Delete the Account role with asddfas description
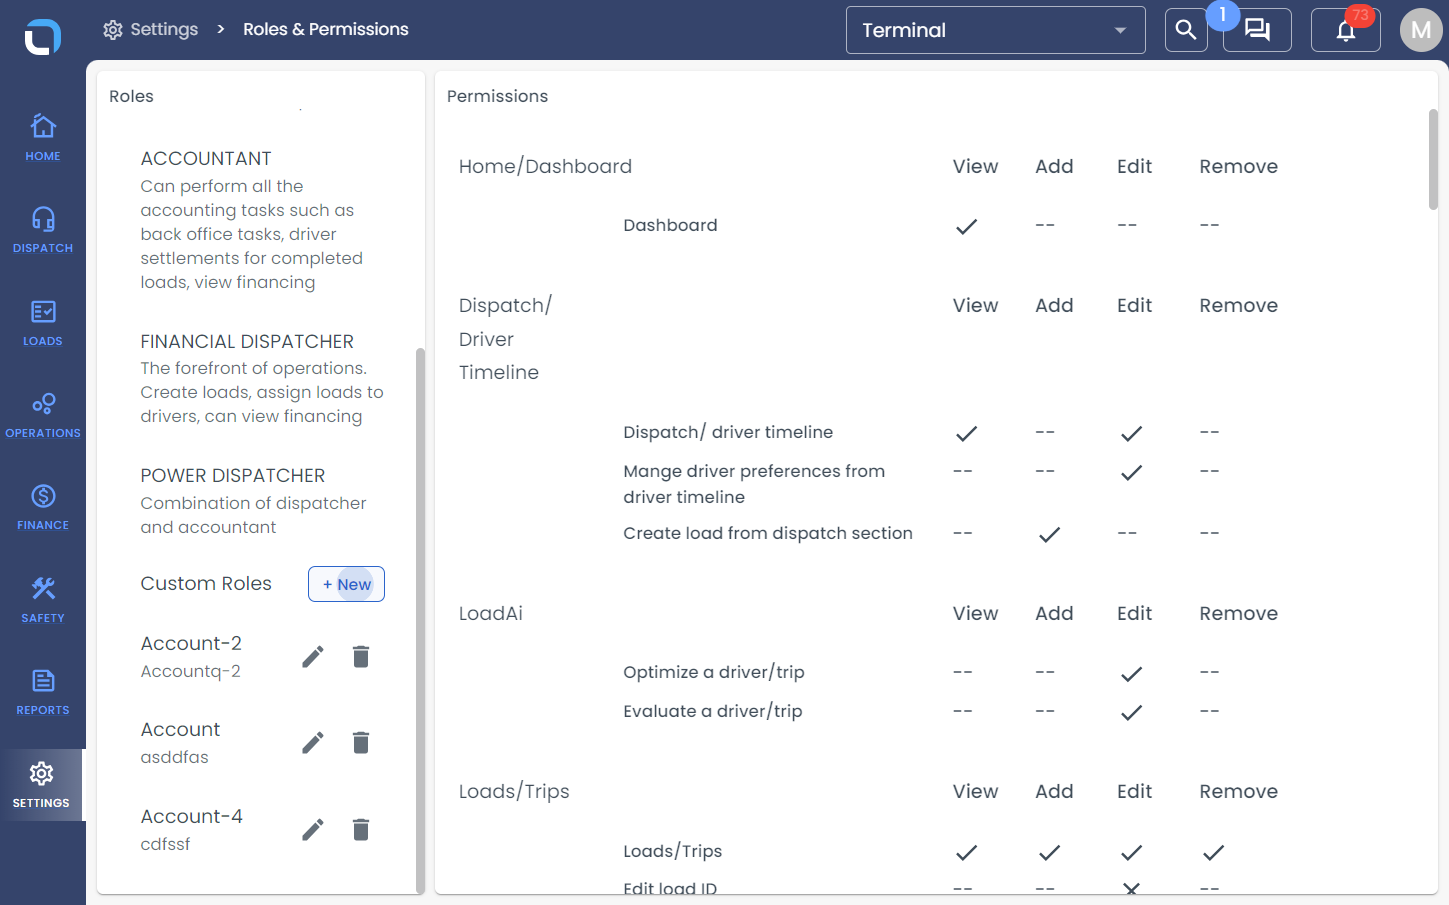The width and height of the screenshot is (1449, 905). coord(361,742)
